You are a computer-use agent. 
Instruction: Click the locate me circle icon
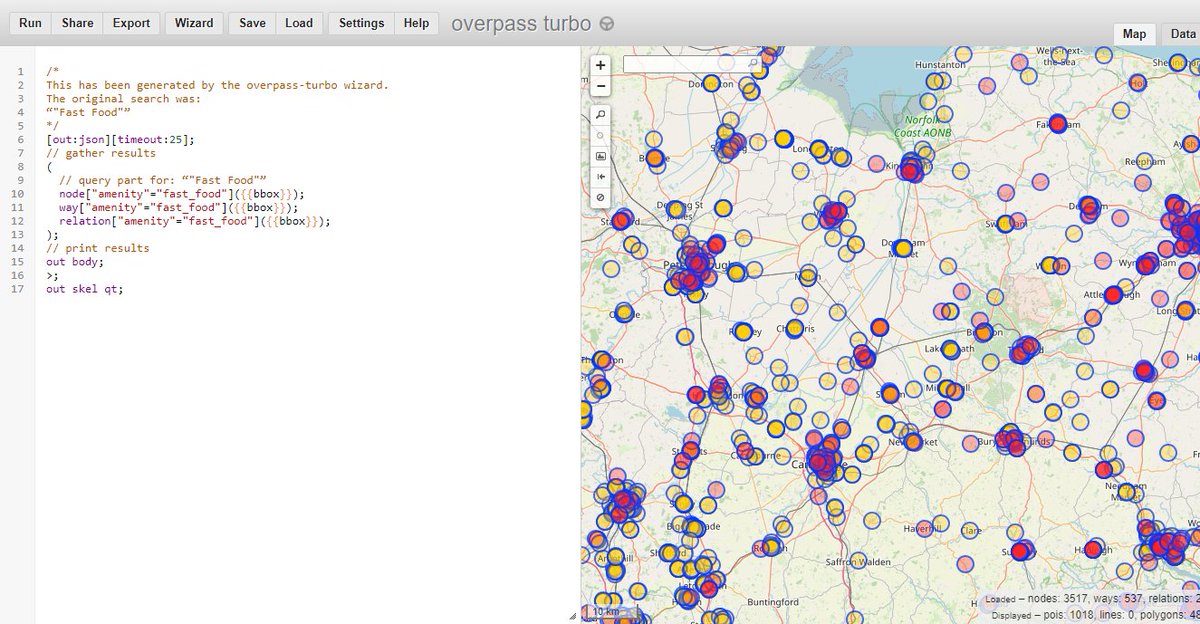(600, 135)
